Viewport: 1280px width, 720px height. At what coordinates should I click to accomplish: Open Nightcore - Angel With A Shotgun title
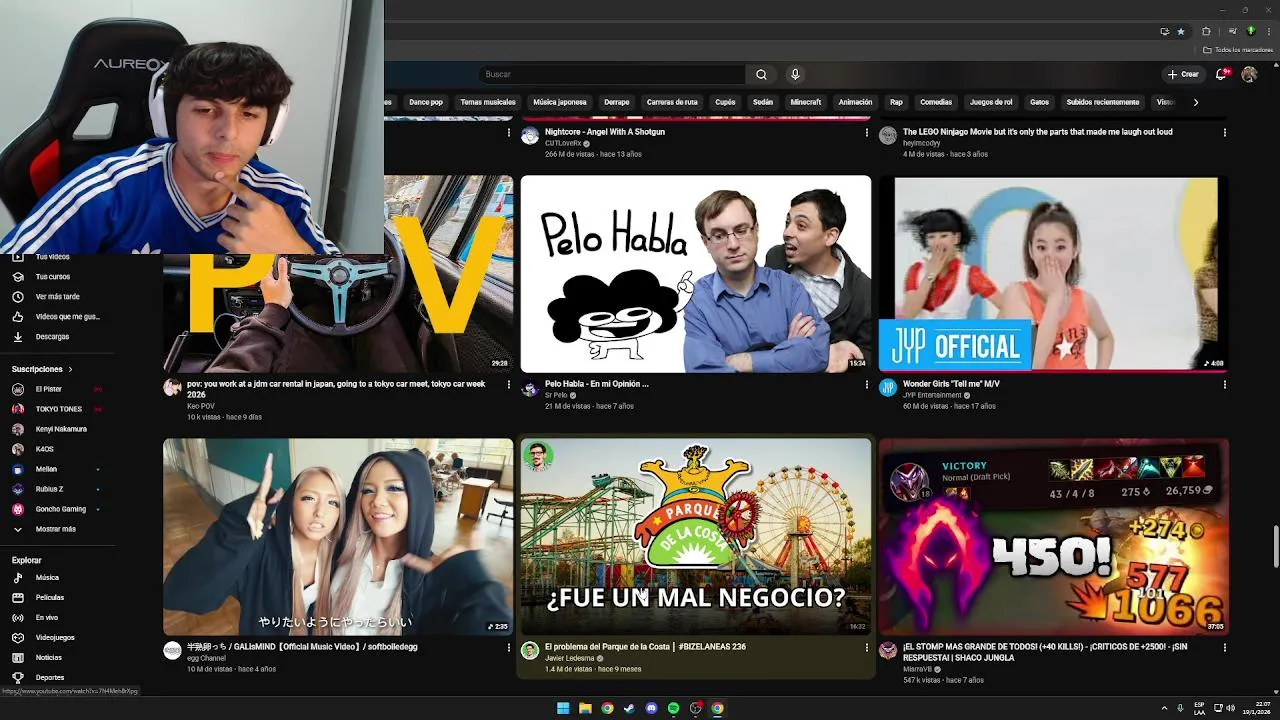(x=605, y=132)
